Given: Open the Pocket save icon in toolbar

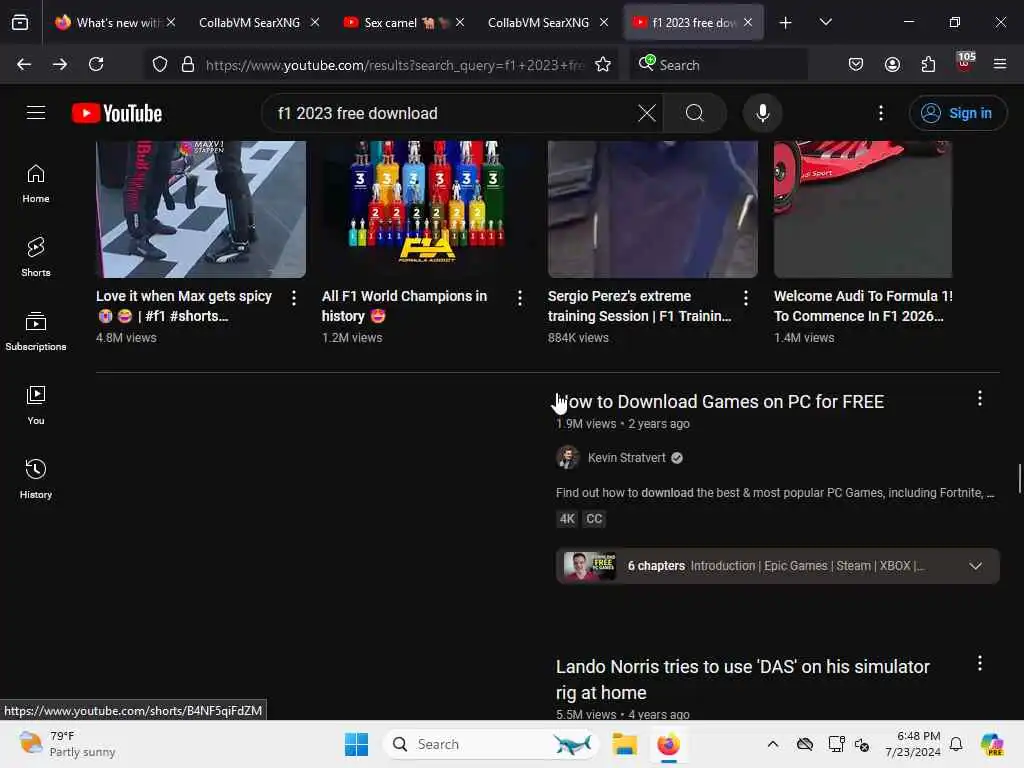Looking at the screenshot, I should [856, 64].
